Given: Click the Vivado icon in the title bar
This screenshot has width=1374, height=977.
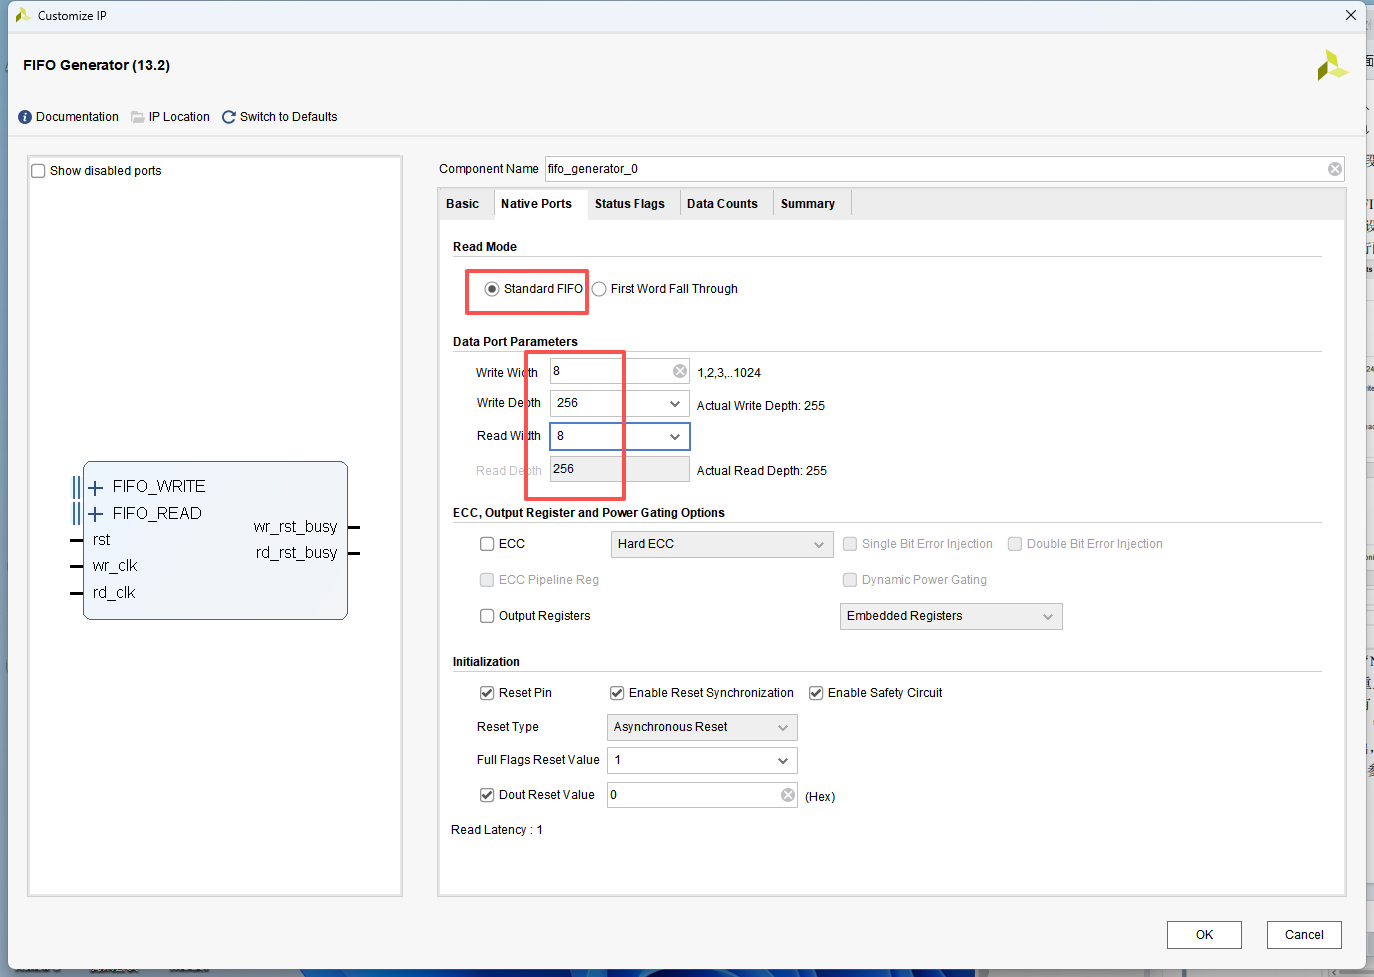Looking at the screenshot, I should pos(22,15).
